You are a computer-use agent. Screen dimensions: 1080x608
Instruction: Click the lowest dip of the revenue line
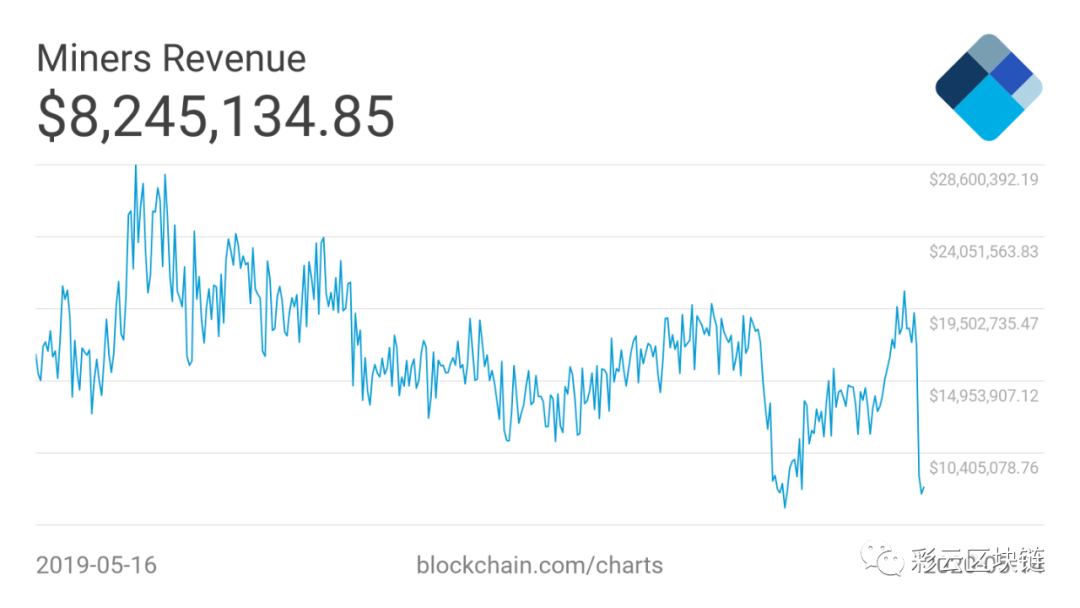(x=785, y=507)
